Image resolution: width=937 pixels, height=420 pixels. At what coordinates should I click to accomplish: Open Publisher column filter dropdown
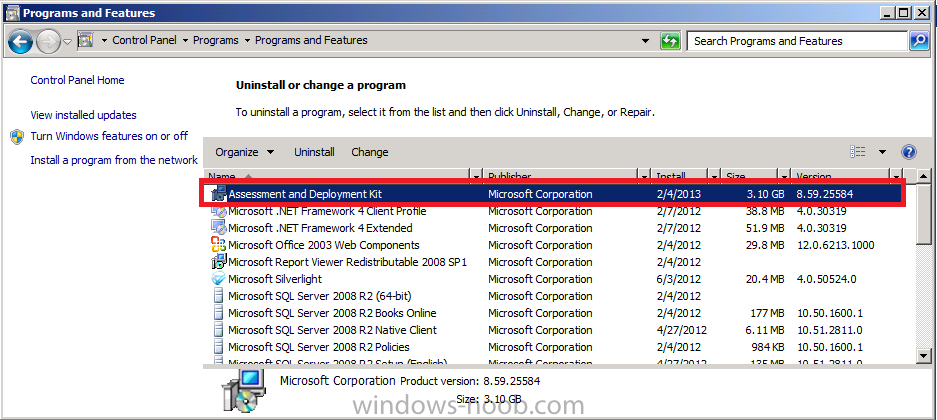click(644, 176)
